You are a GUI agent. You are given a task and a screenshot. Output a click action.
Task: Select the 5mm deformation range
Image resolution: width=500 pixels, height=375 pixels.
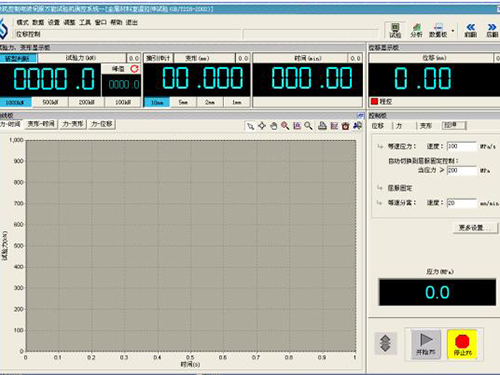[183, 102]
